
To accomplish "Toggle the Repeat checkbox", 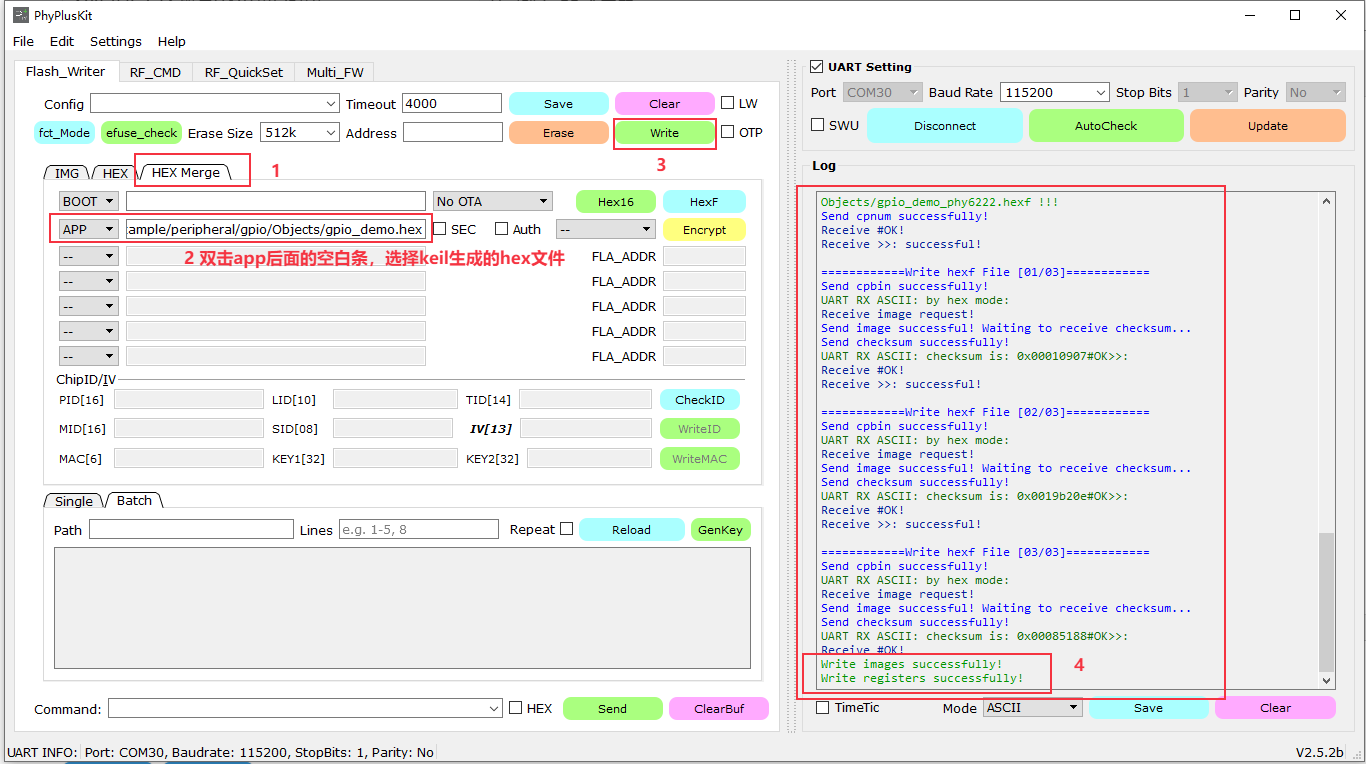I will click(567, 529).
